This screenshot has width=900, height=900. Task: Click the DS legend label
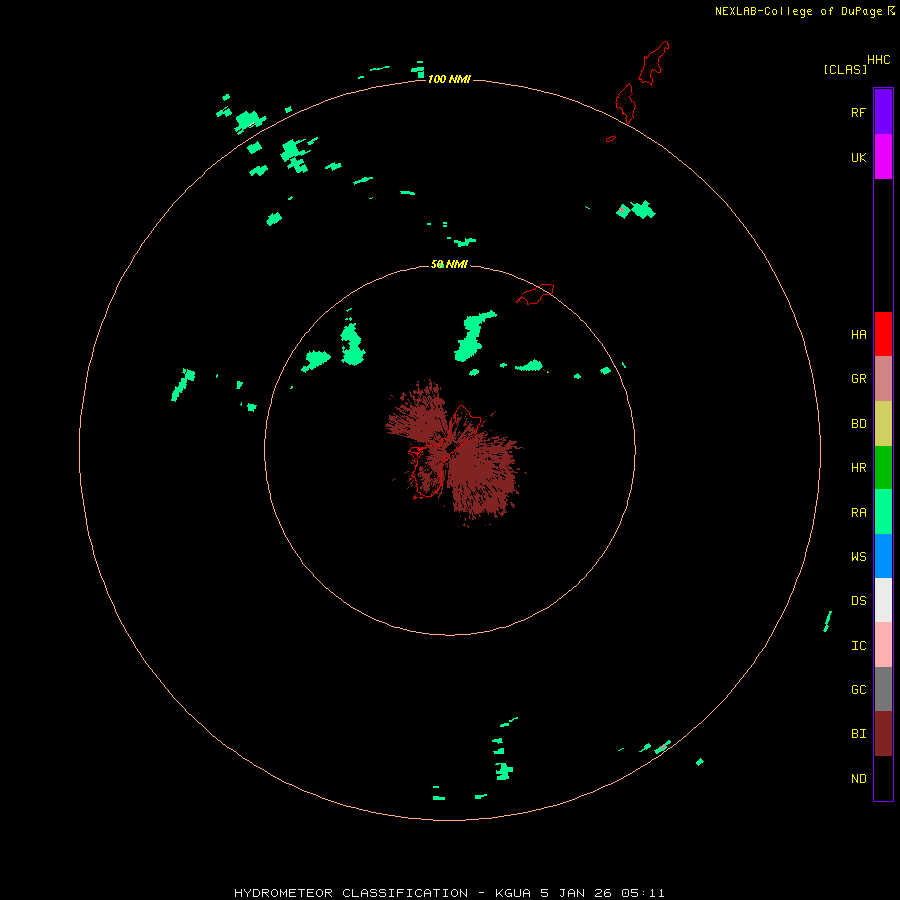pos(858,601)
